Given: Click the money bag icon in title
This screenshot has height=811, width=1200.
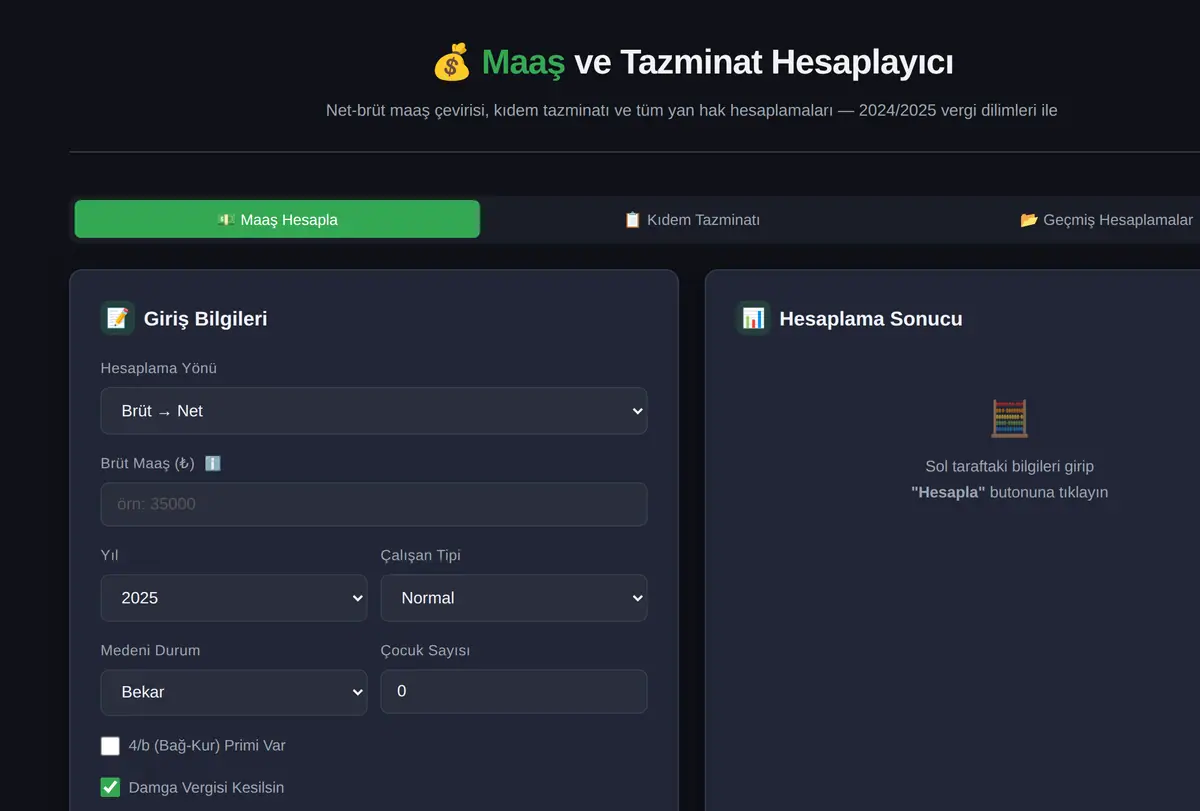Looking at the screenshot, I should [x=451, y=63].
